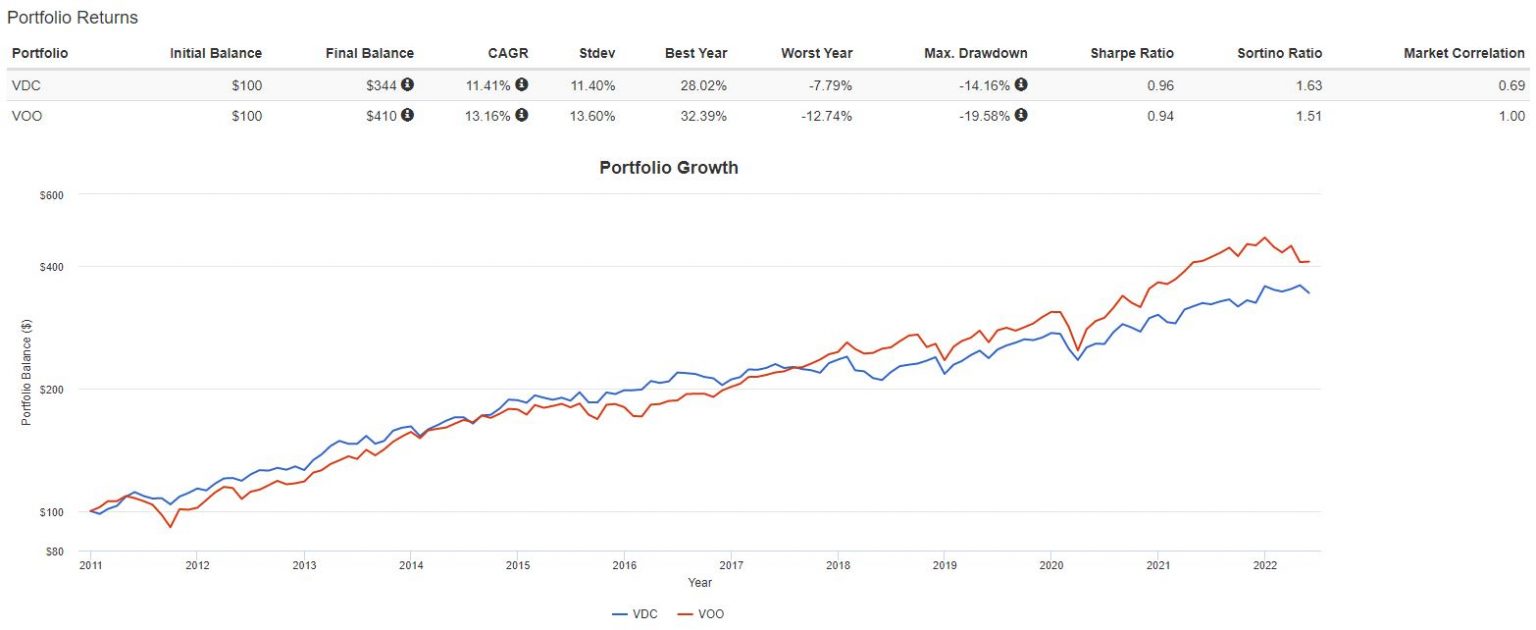1536x630 pixels.
Task: Click the Sharpe Ratio column header
Action: click(1132, 53)
